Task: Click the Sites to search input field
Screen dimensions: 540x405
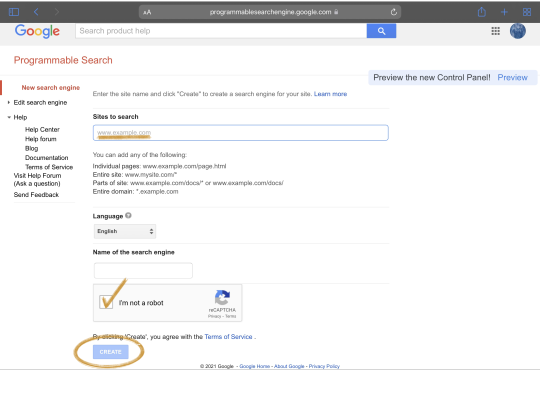Action: click(x=241, y=133)
